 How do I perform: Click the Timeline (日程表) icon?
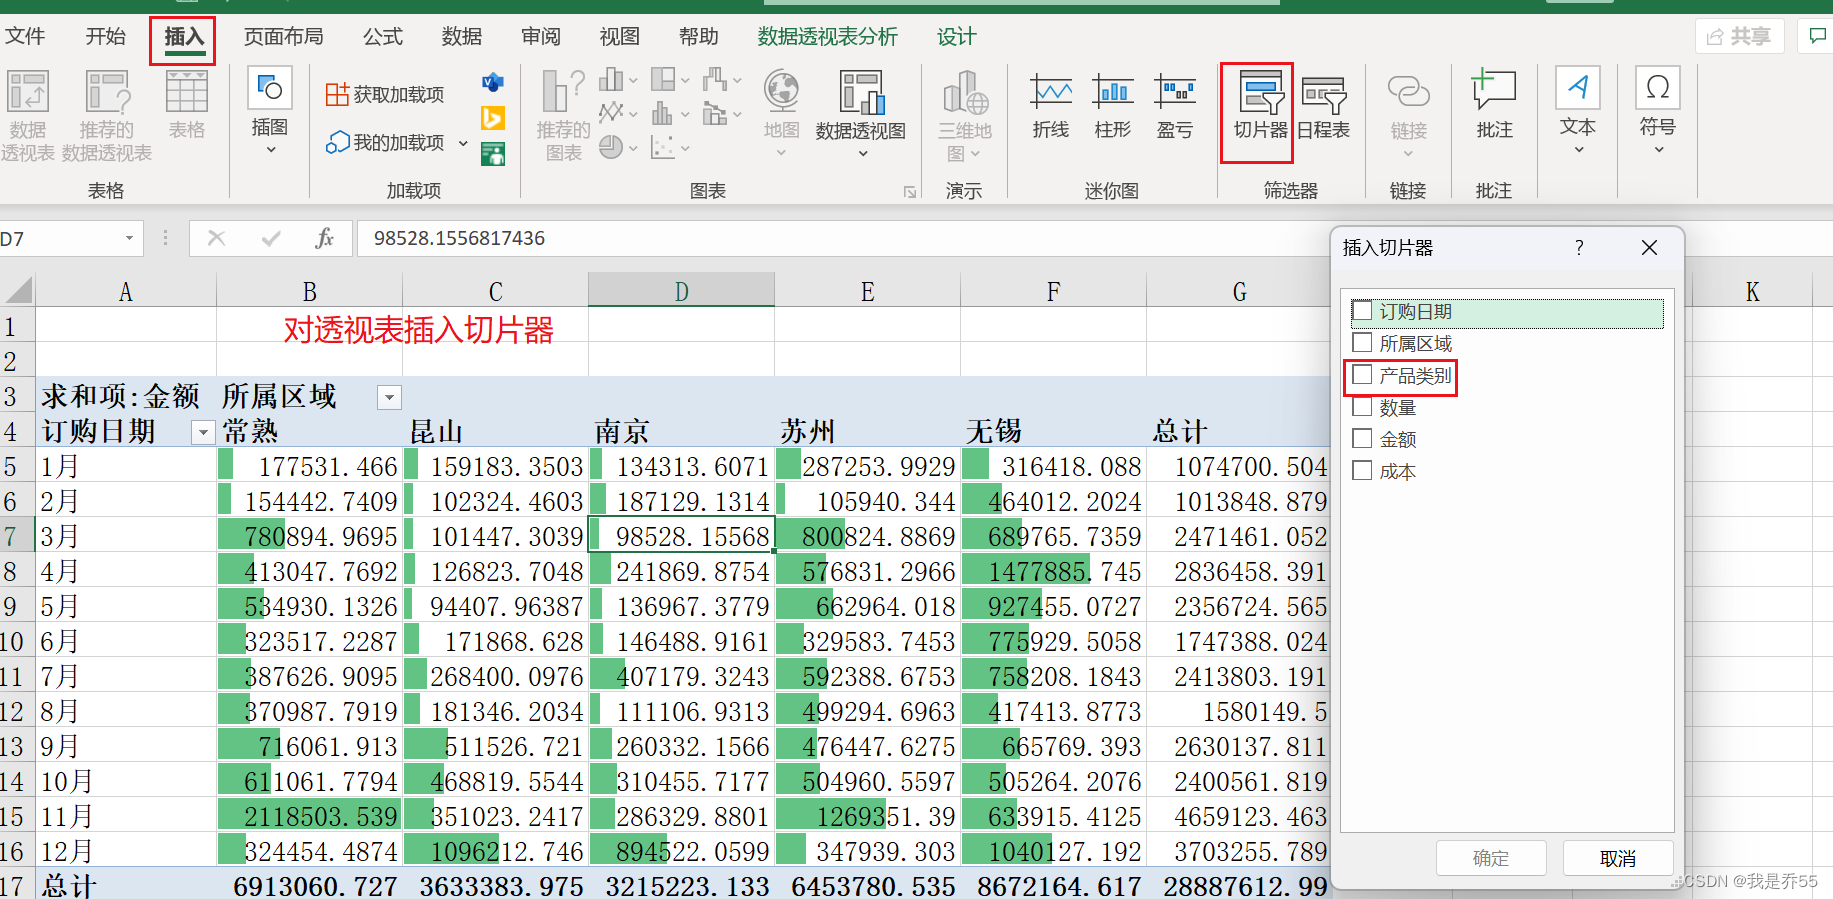[1323, 106]
